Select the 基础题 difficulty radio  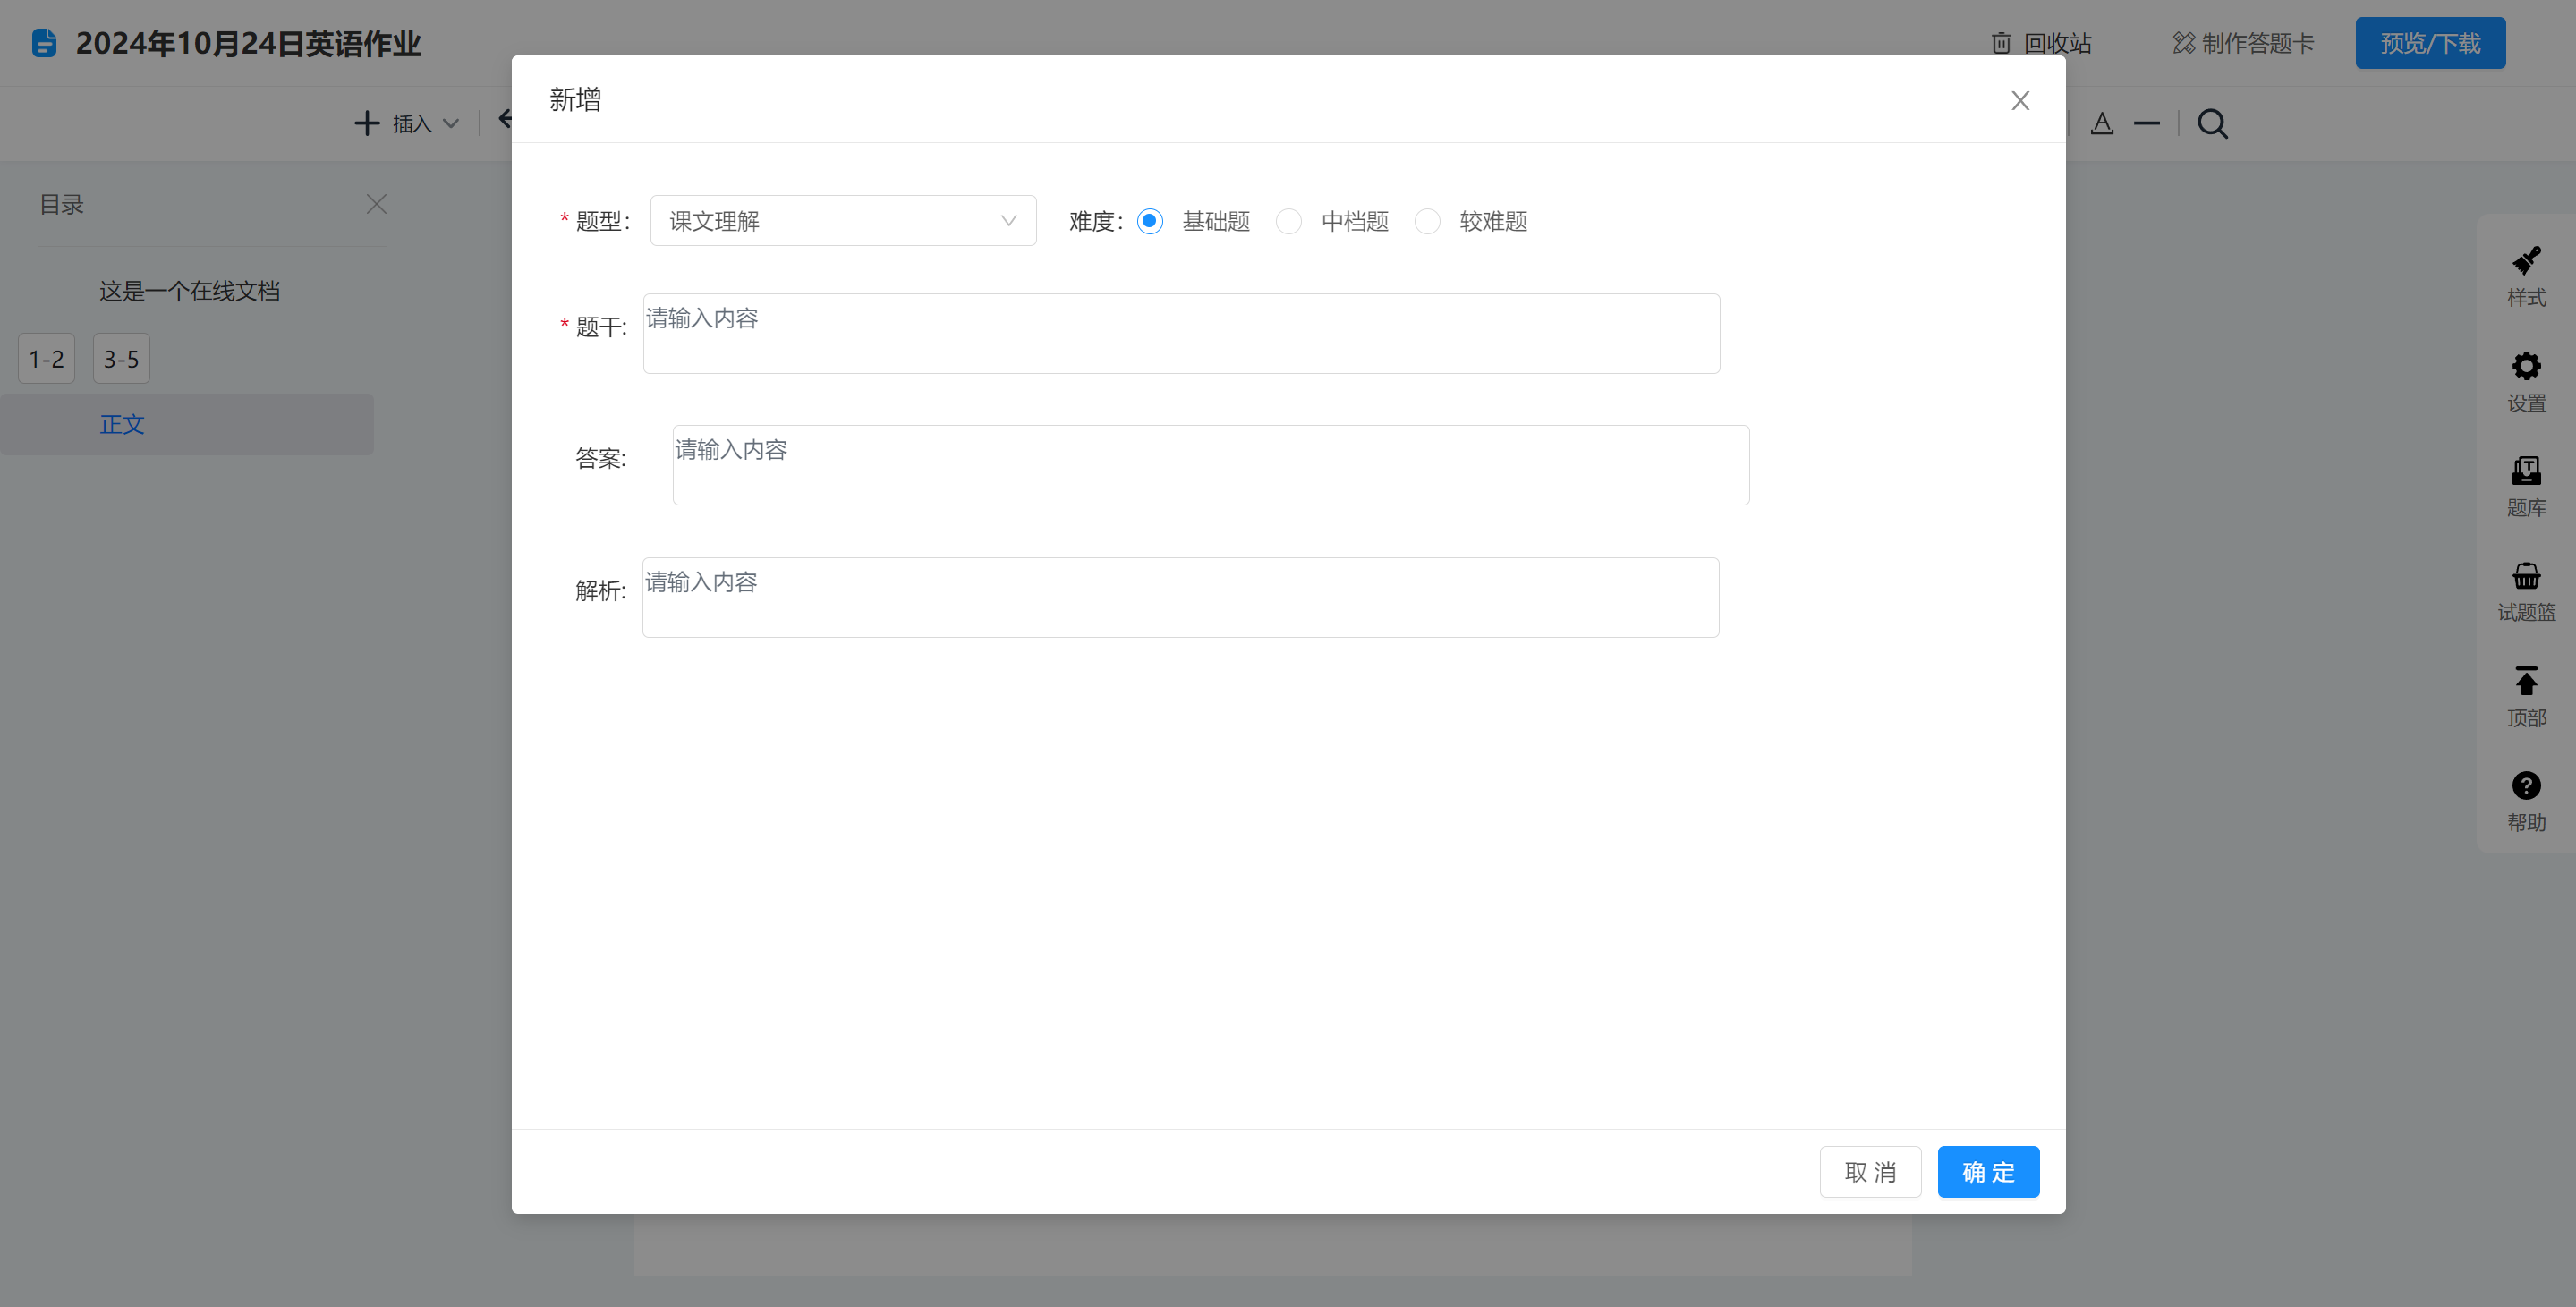pyautogui.click(x=1150, y=221)
